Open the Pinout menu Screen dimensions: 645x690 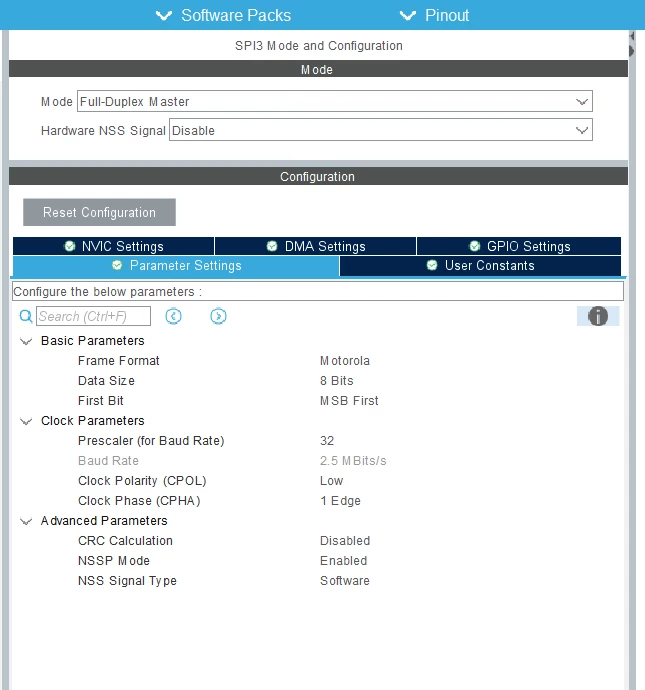(434, 15)
